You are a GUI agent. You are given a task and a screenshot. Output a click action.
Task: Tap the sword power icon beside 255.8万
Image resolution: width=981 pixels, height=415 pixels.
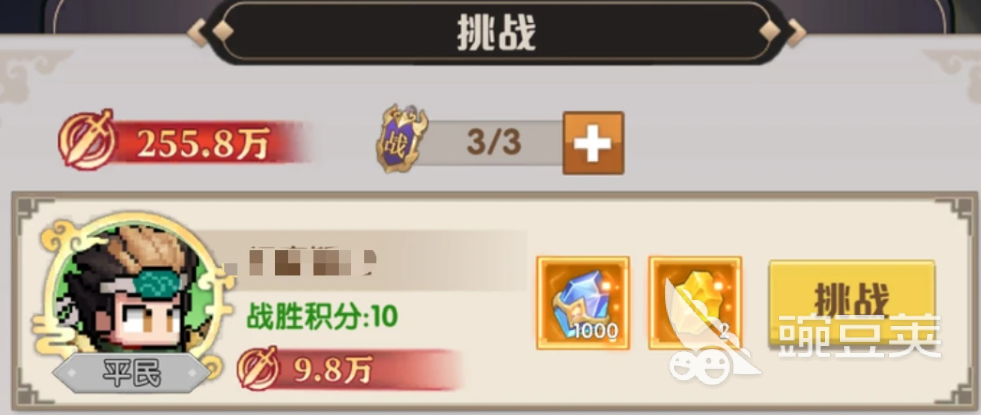coord(86,140)
